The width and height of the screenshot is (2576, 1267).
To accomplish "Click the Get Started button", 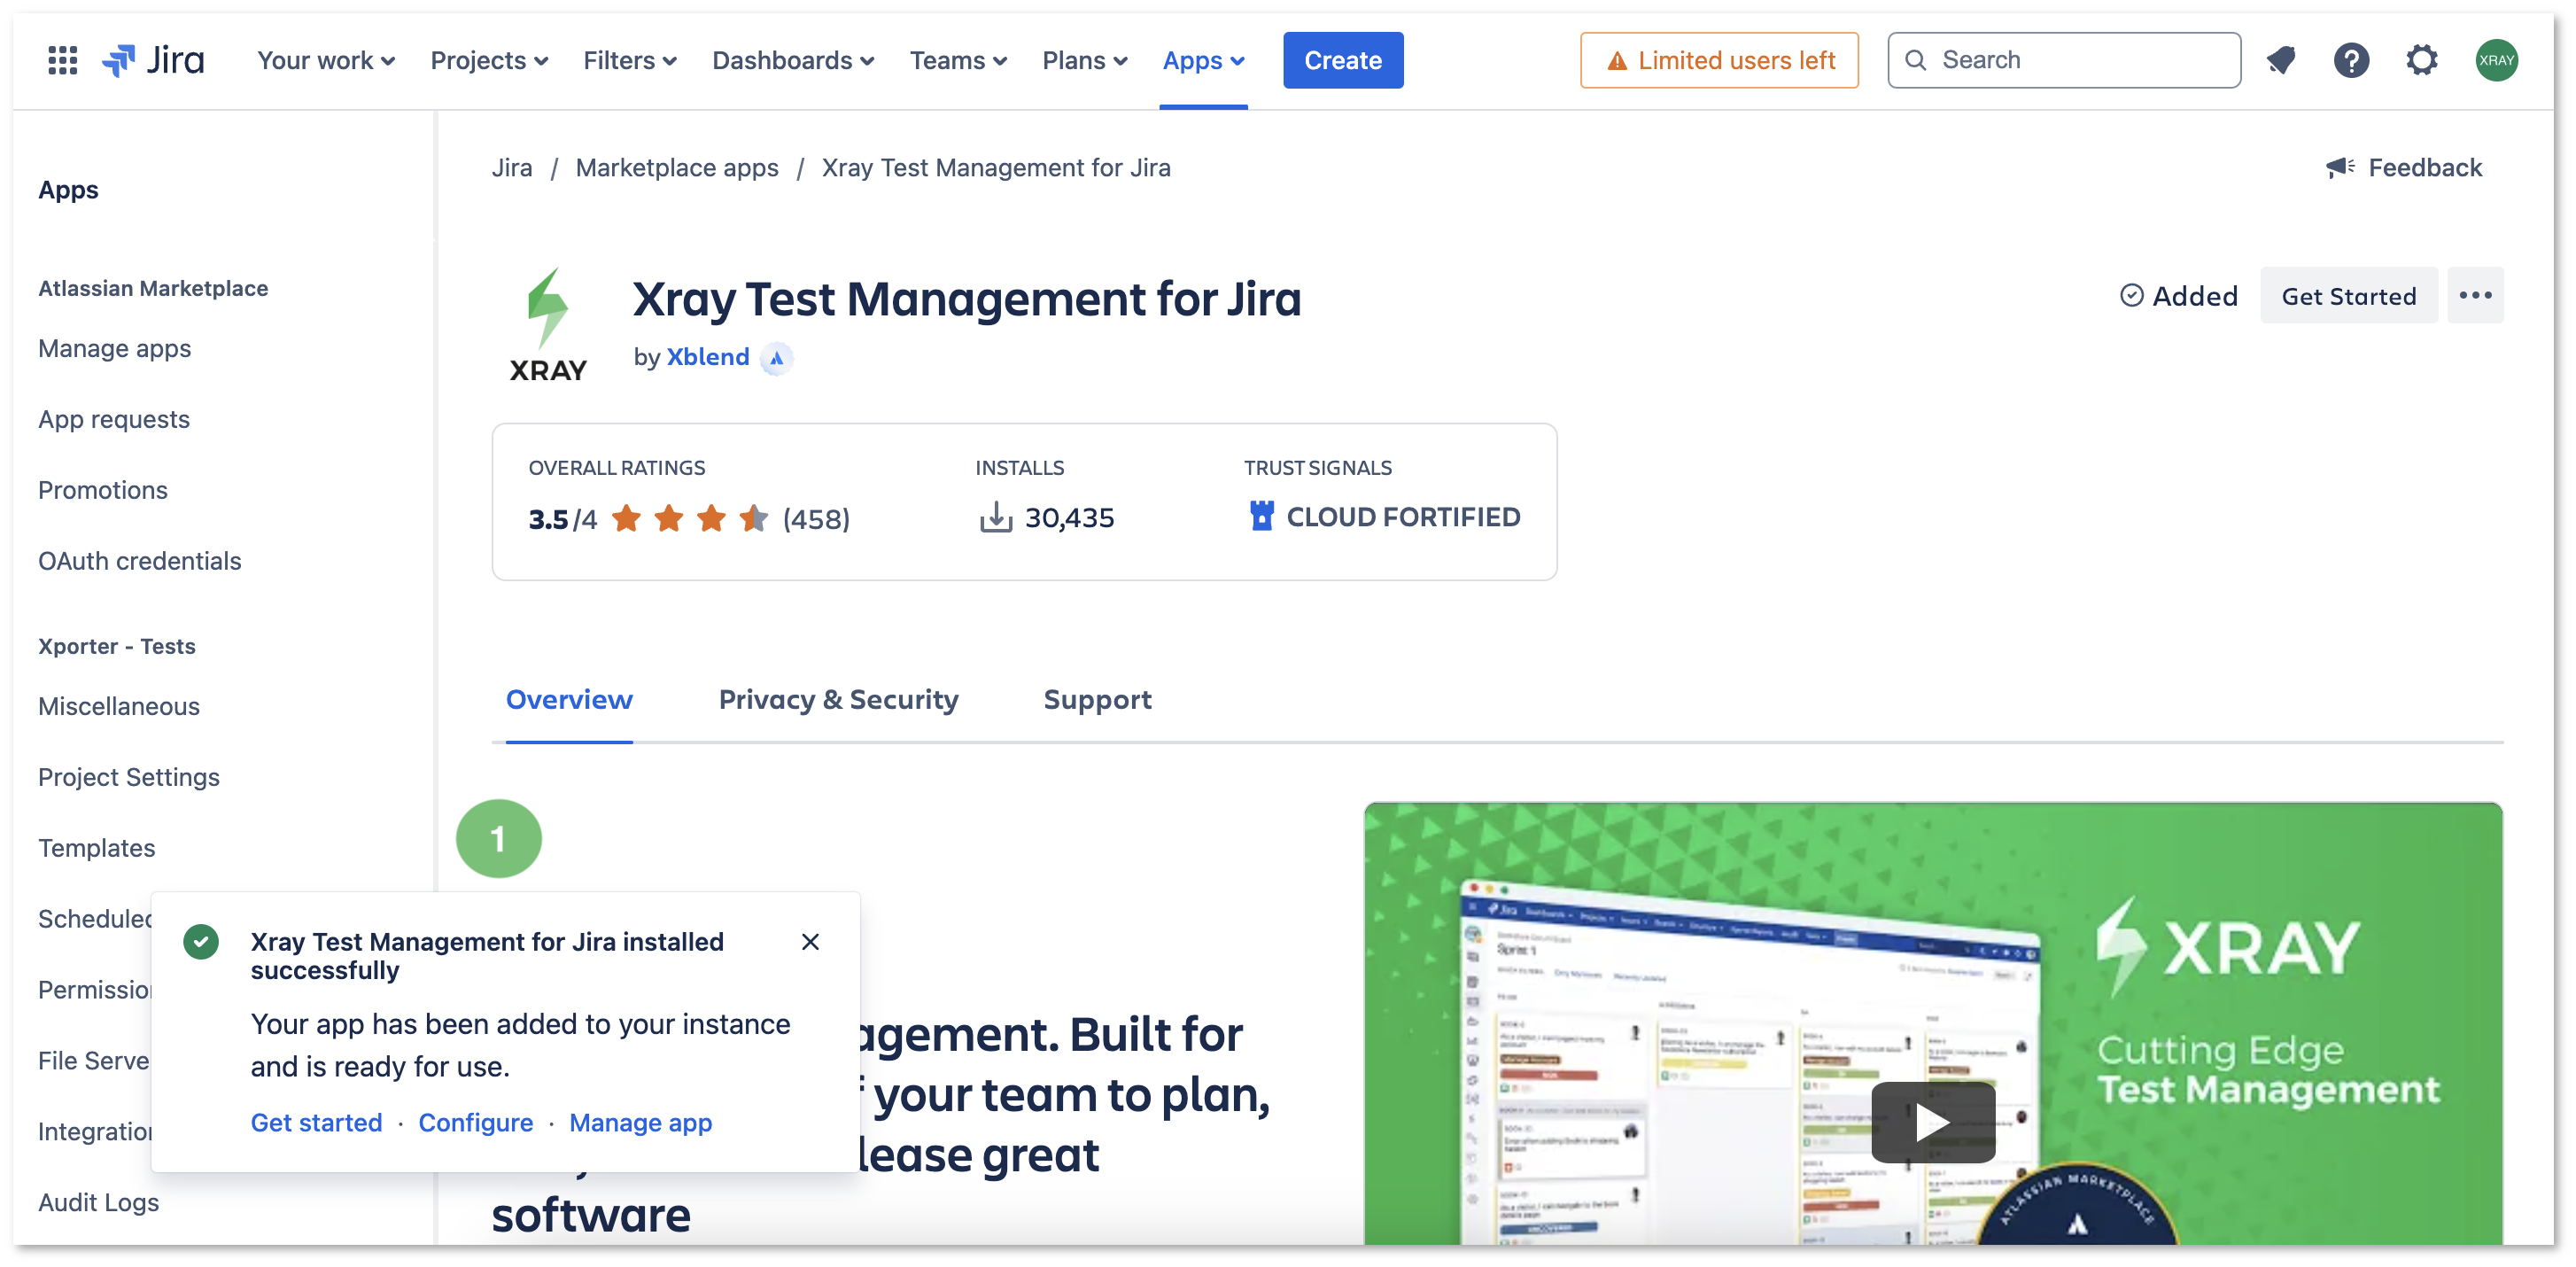I will [2348, 295].
